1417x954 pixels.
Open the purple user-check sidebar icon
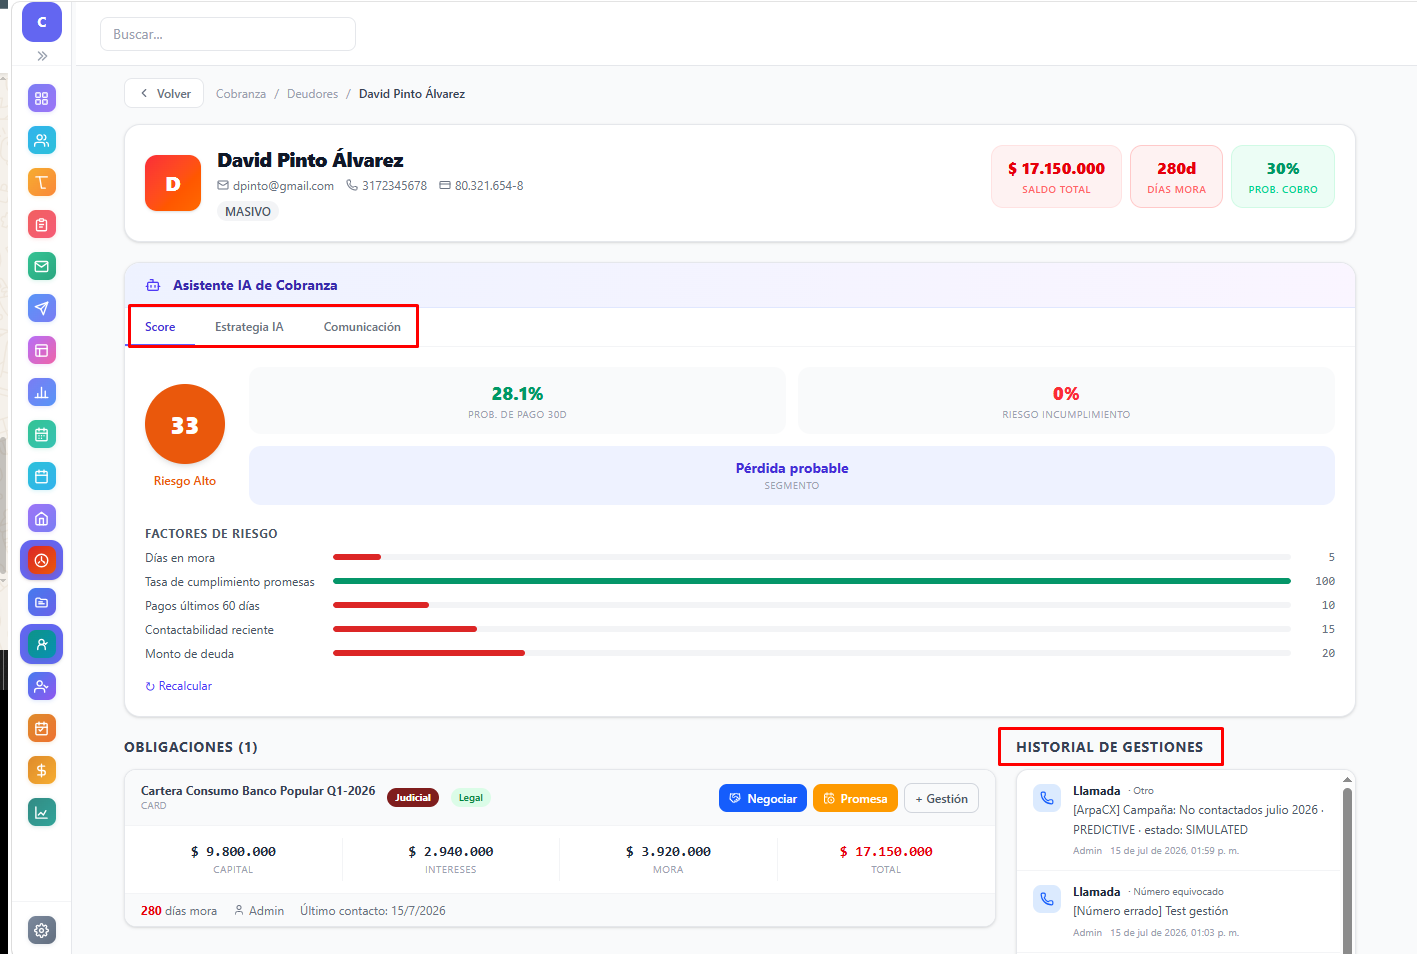42,686
